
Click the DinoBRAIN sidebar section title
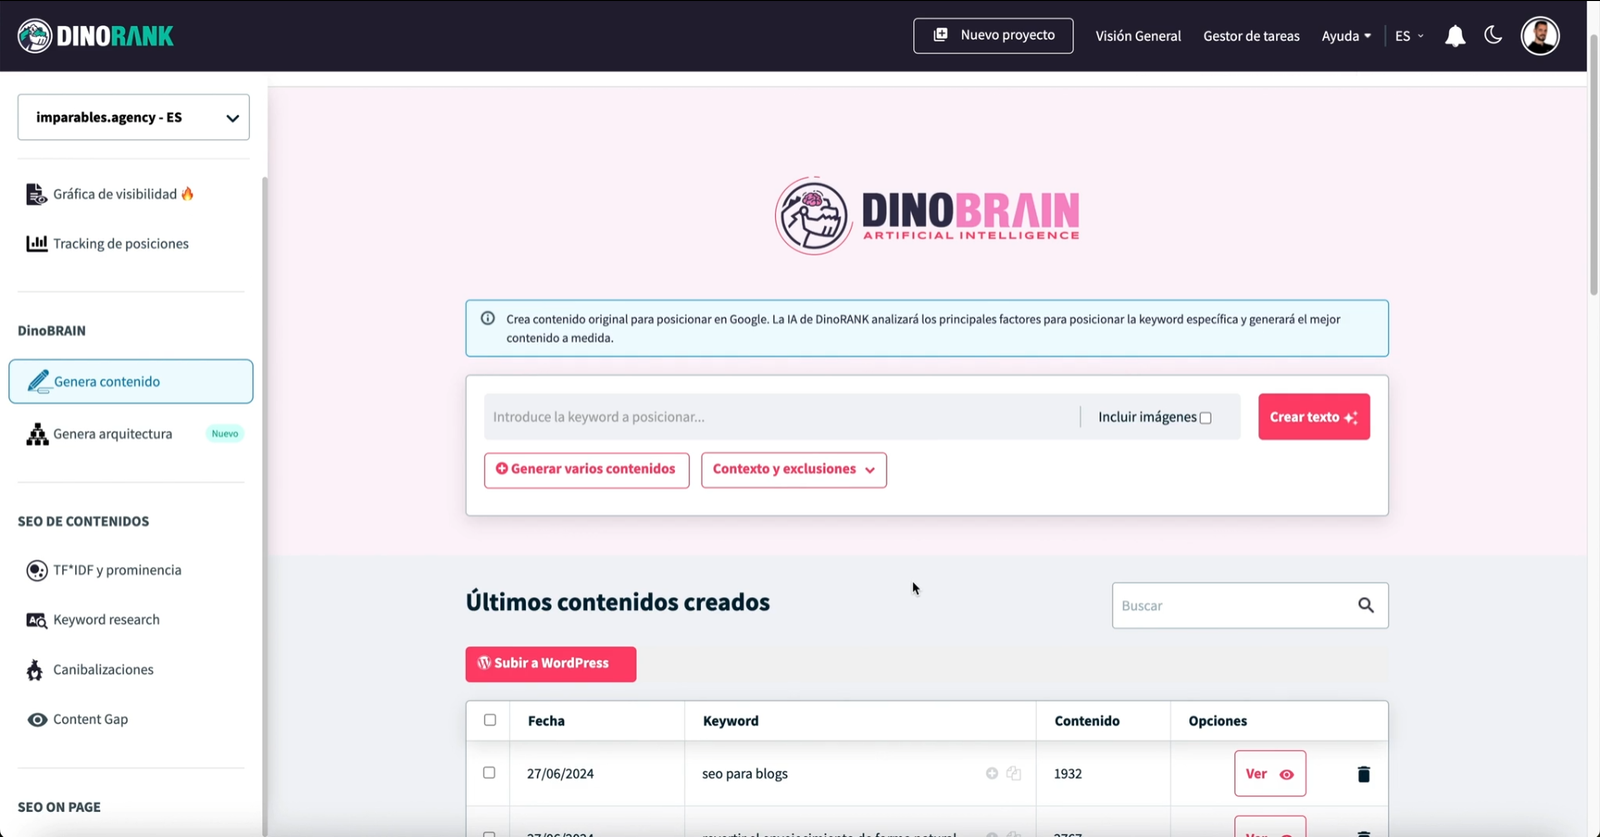(x=52, y=331)
